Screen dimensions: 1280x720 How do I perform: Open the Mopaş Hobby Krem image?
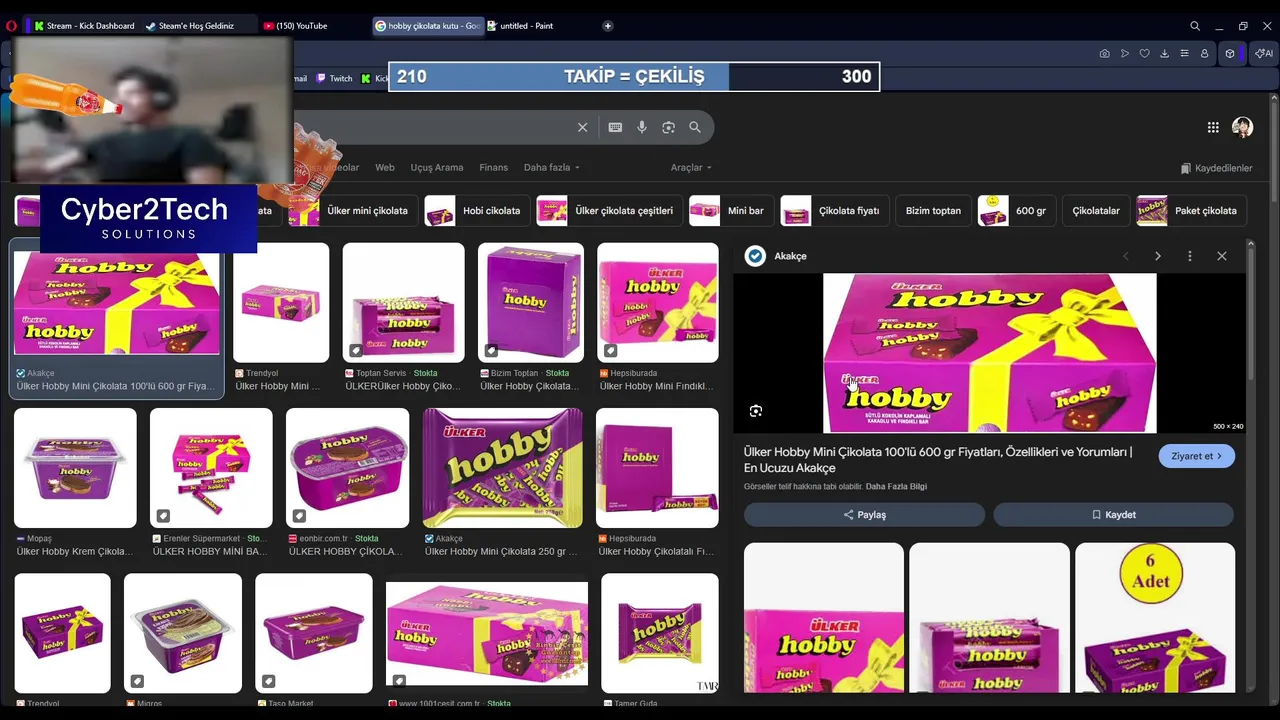pos(75,468)
